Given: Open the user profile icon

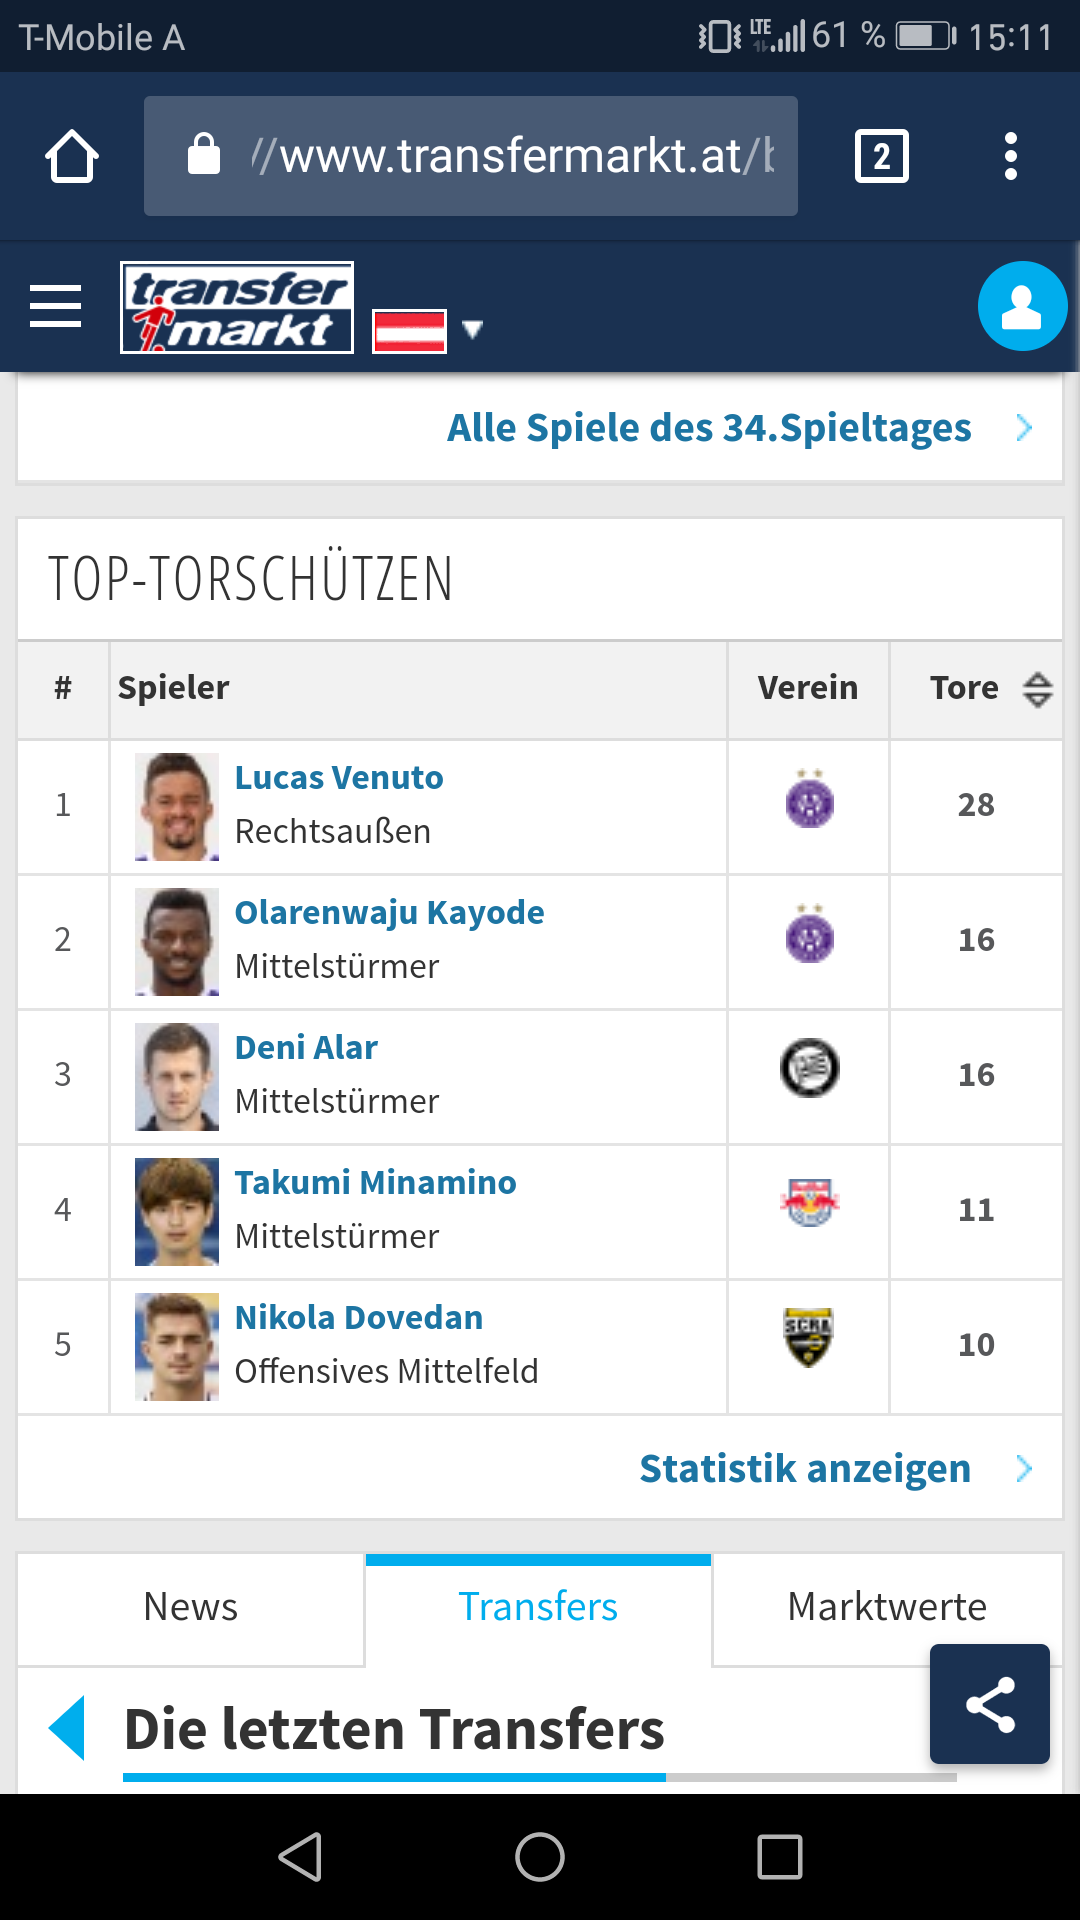Looking at the screenshot, I should [1022, 306].
